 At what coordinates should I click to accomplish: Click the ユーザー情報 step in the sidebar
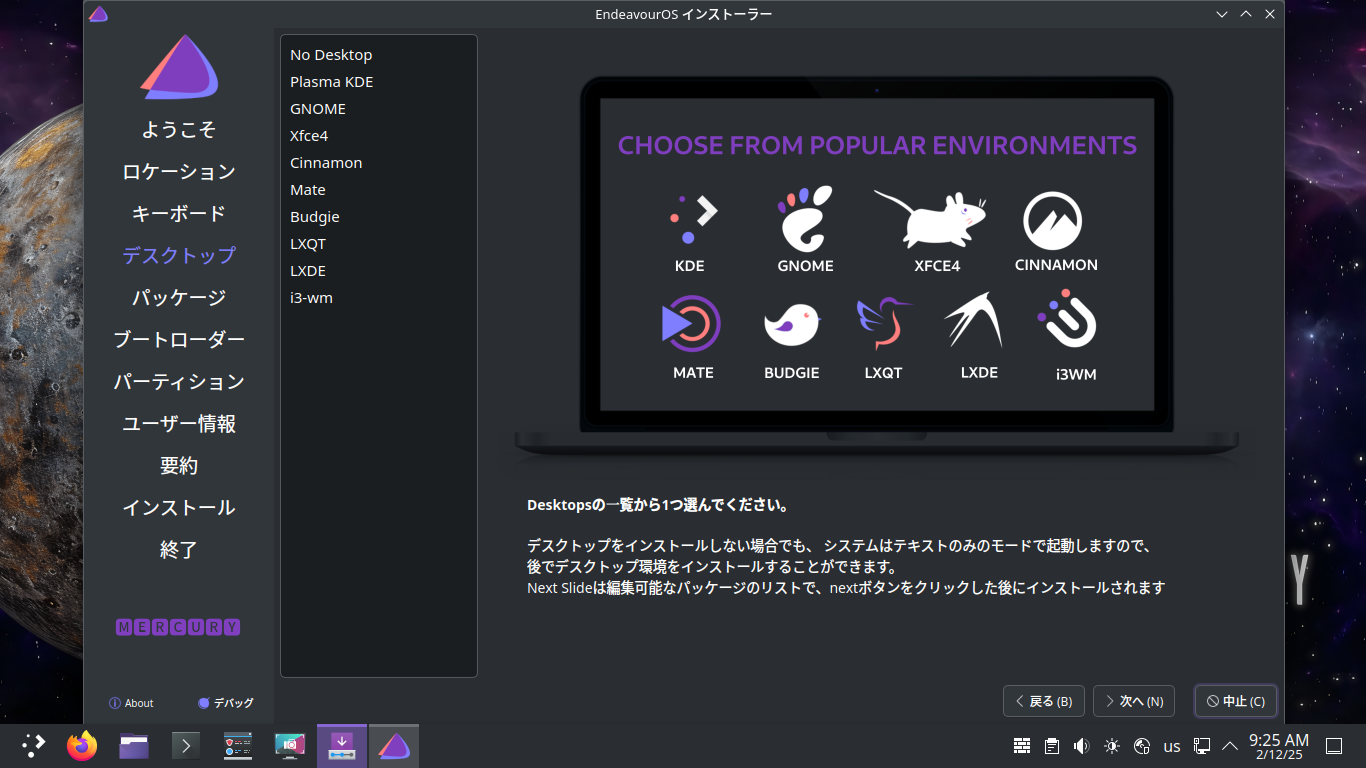(x=179, y=424)
